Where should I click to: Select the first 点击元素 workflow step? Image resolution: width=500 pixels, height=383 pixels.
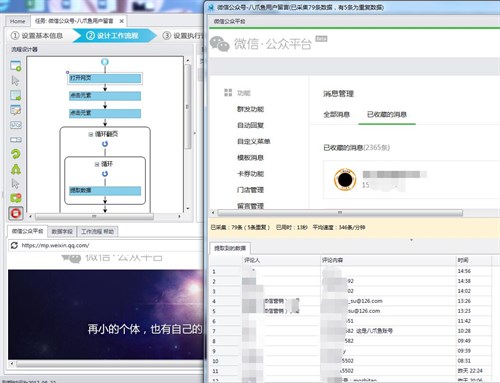(105, 96)
